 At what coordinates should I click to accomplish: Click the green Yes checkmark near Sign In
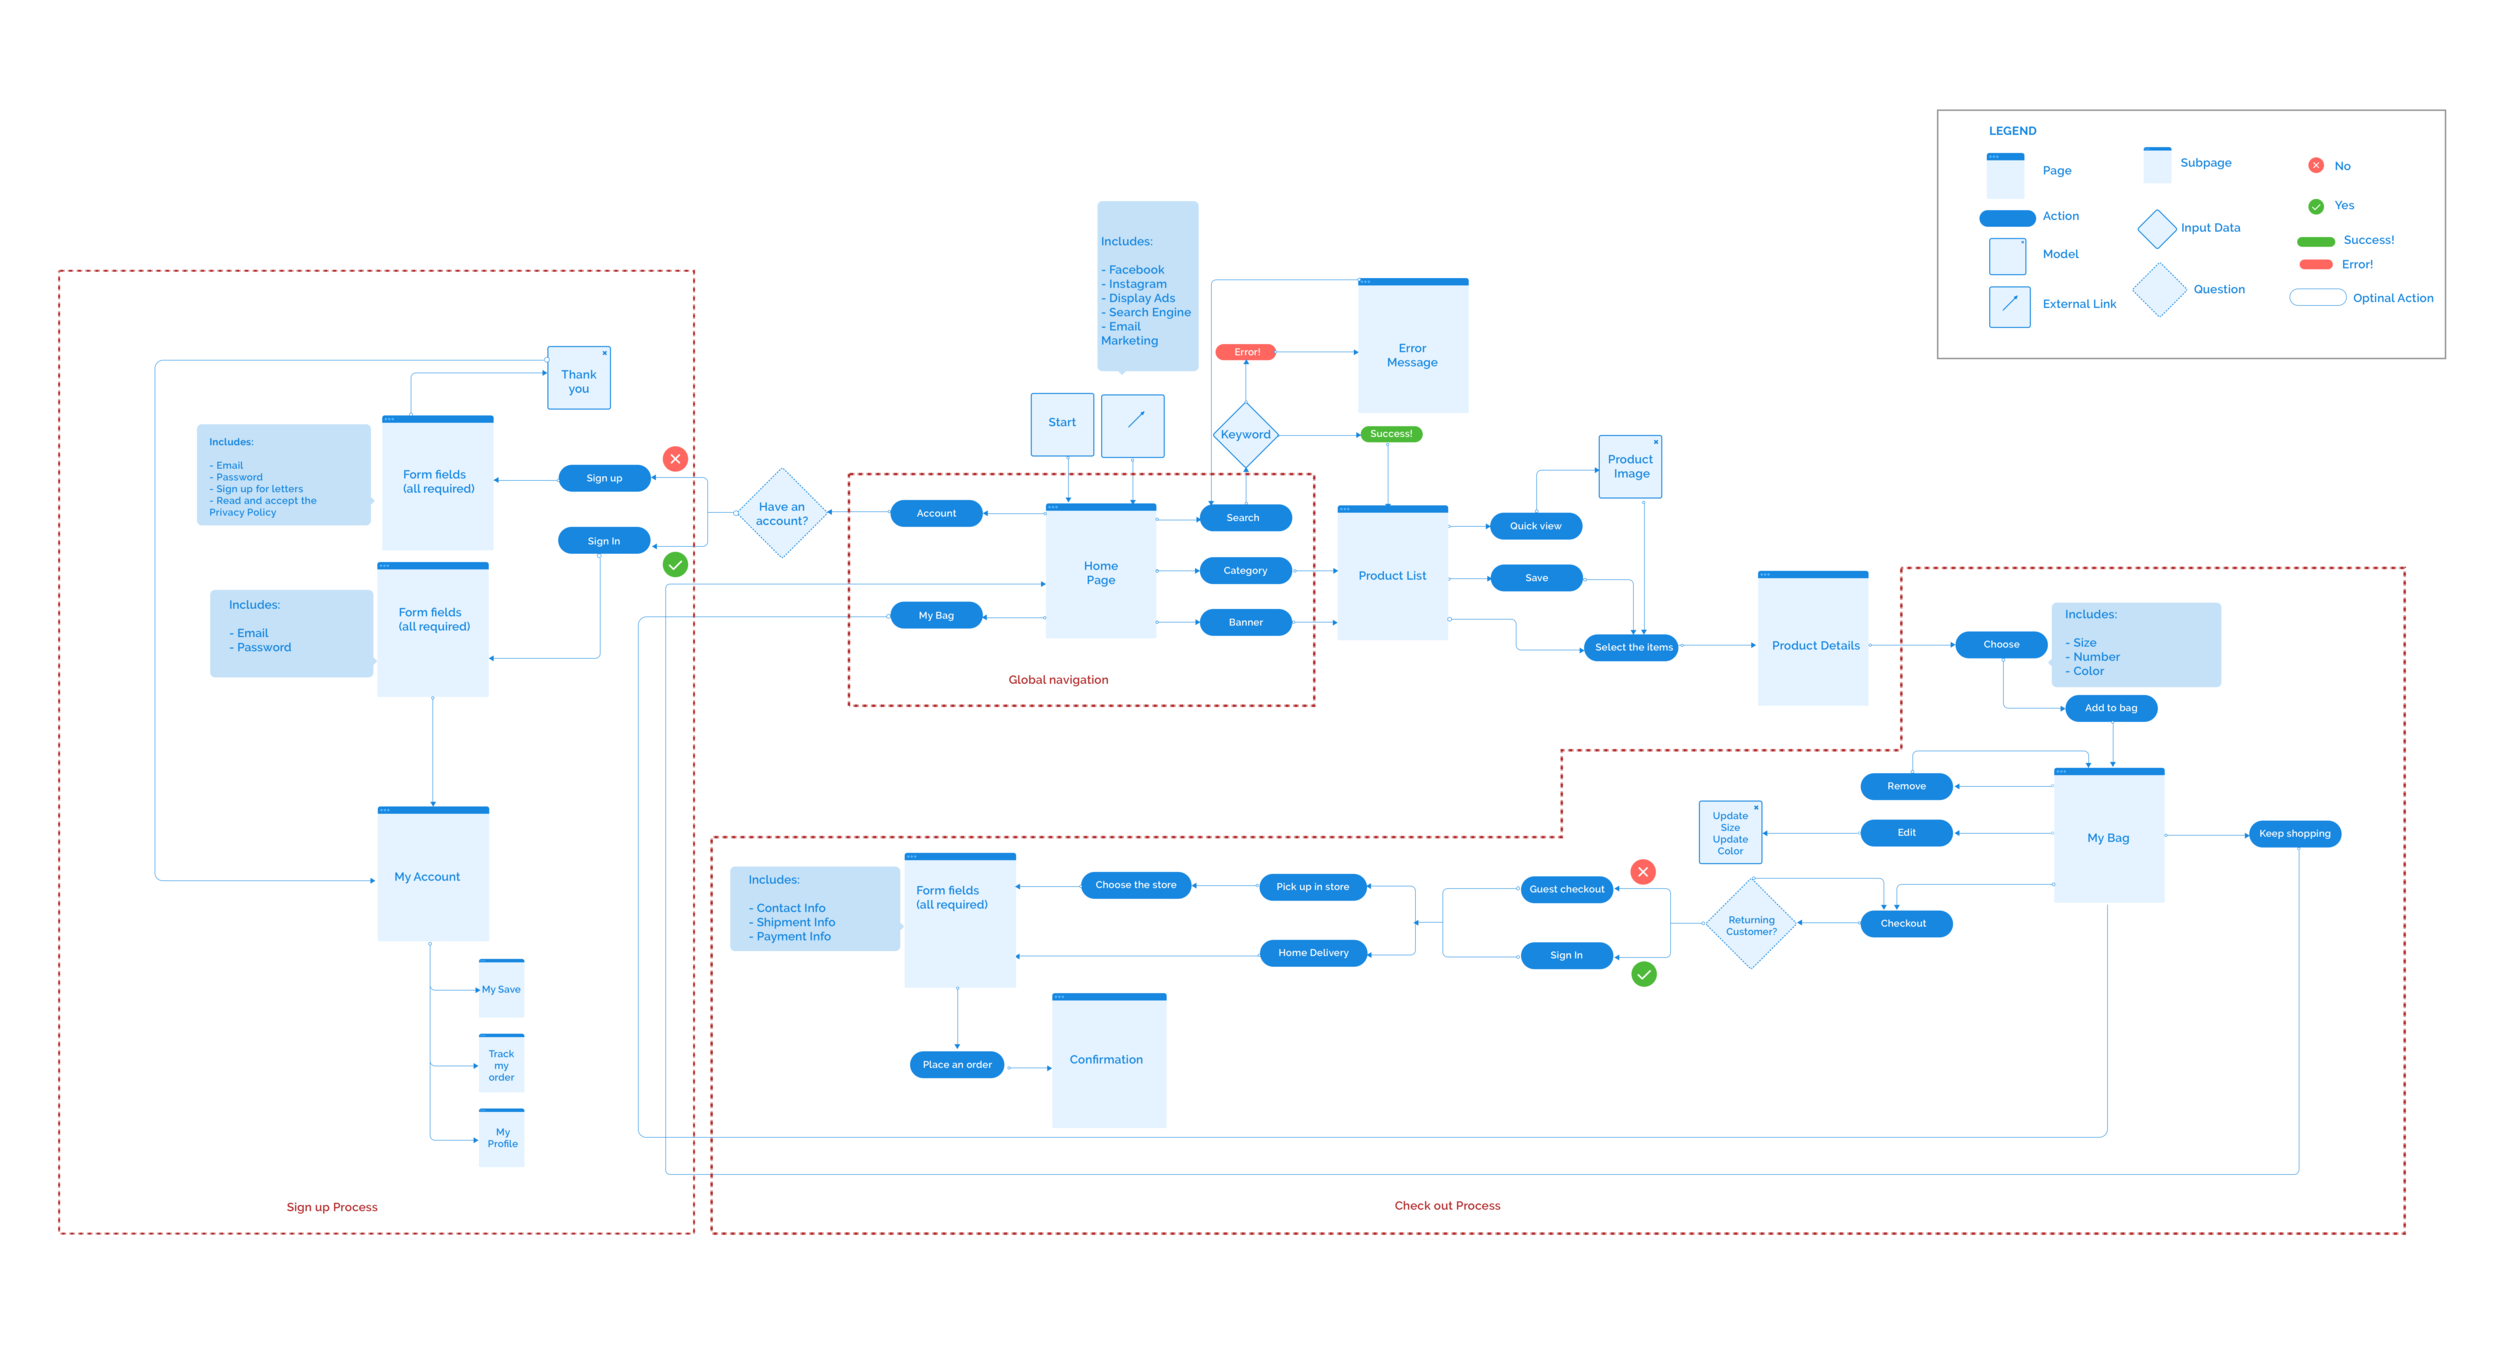(x=675, y=565)
